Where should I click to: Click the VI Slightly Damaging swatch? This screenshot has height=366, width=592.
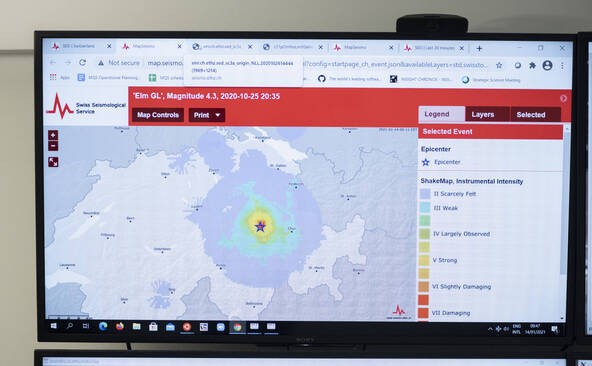tap(424, 287)
